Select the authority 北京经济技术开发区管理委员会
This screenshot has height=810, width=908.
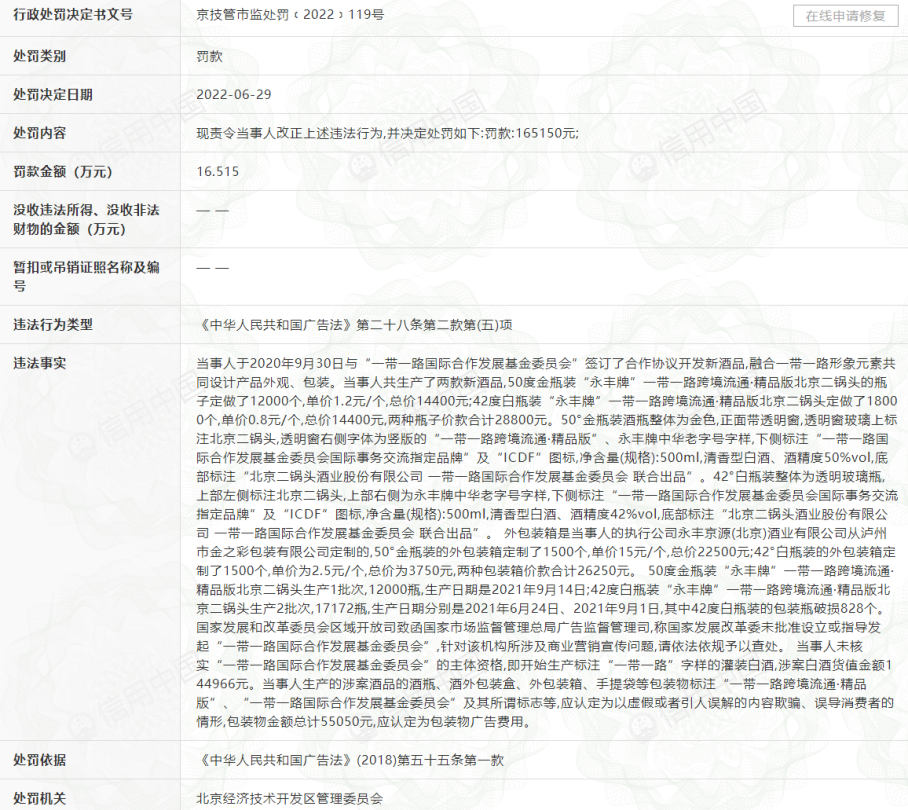[290, 799]
